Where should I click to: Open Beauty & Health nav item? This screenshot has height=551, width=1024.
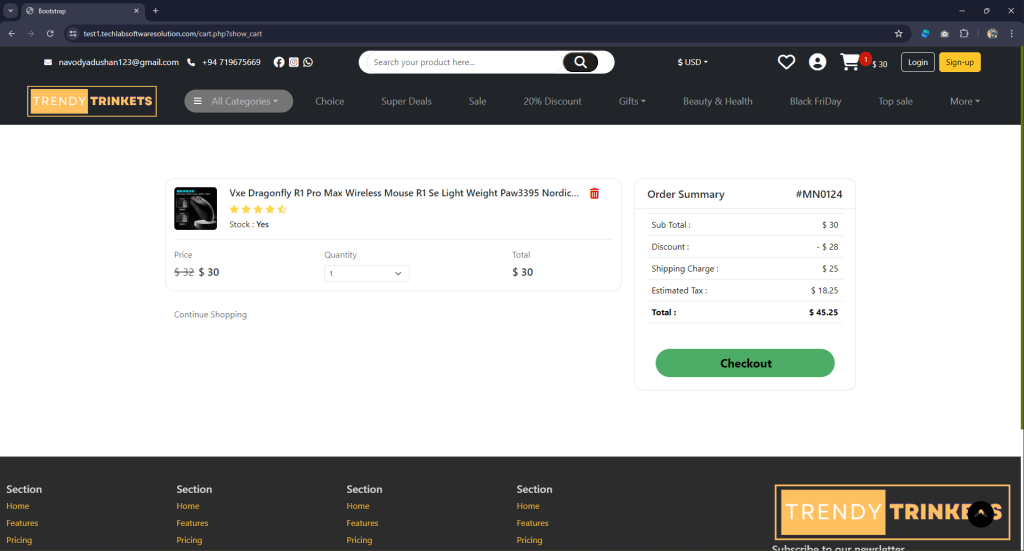(x=718, y=101)
